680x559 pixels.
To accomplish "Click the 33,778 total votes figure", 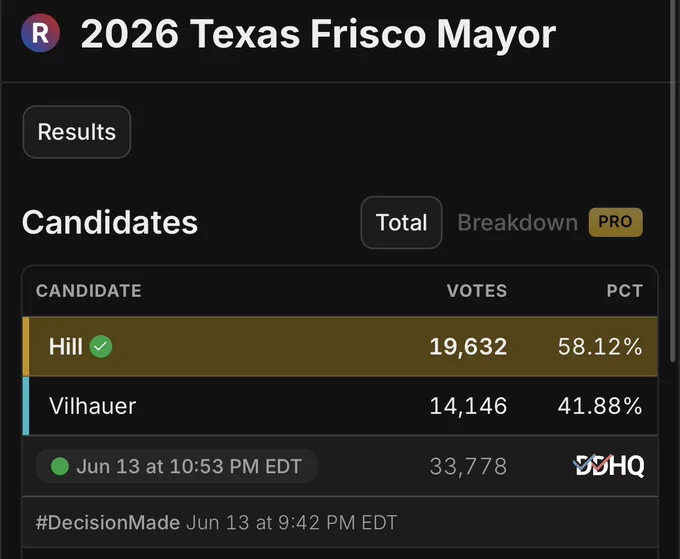I will pyautogui.click(x=468, y=467).
